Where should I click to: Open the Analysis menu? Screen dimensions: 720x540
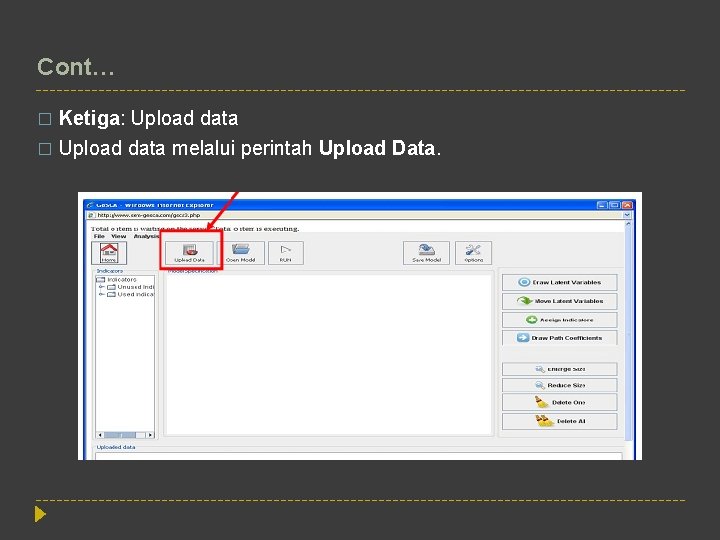point(146,236)
